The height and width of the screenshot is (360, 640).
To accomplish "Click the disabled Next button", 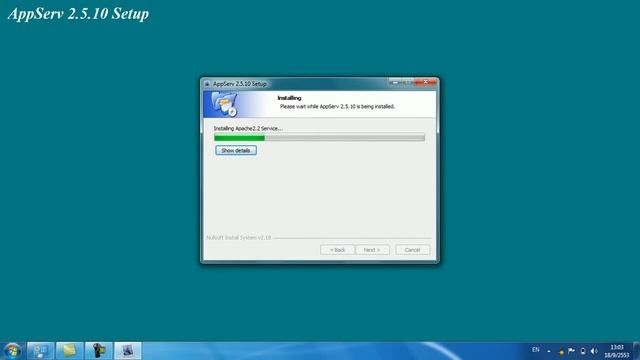I will tap(372, 249).
